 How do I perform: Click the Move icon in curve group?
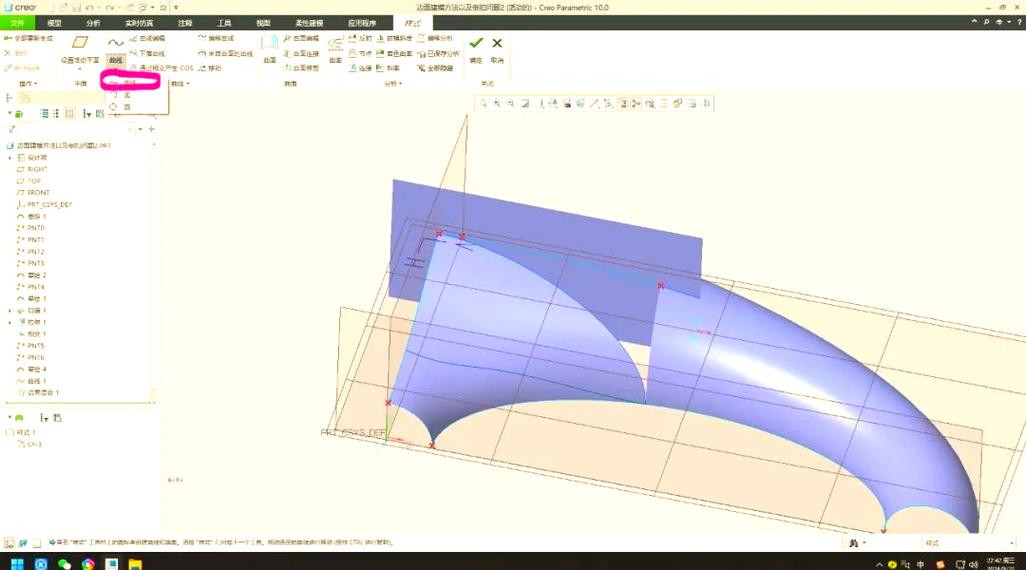(202, 67)
